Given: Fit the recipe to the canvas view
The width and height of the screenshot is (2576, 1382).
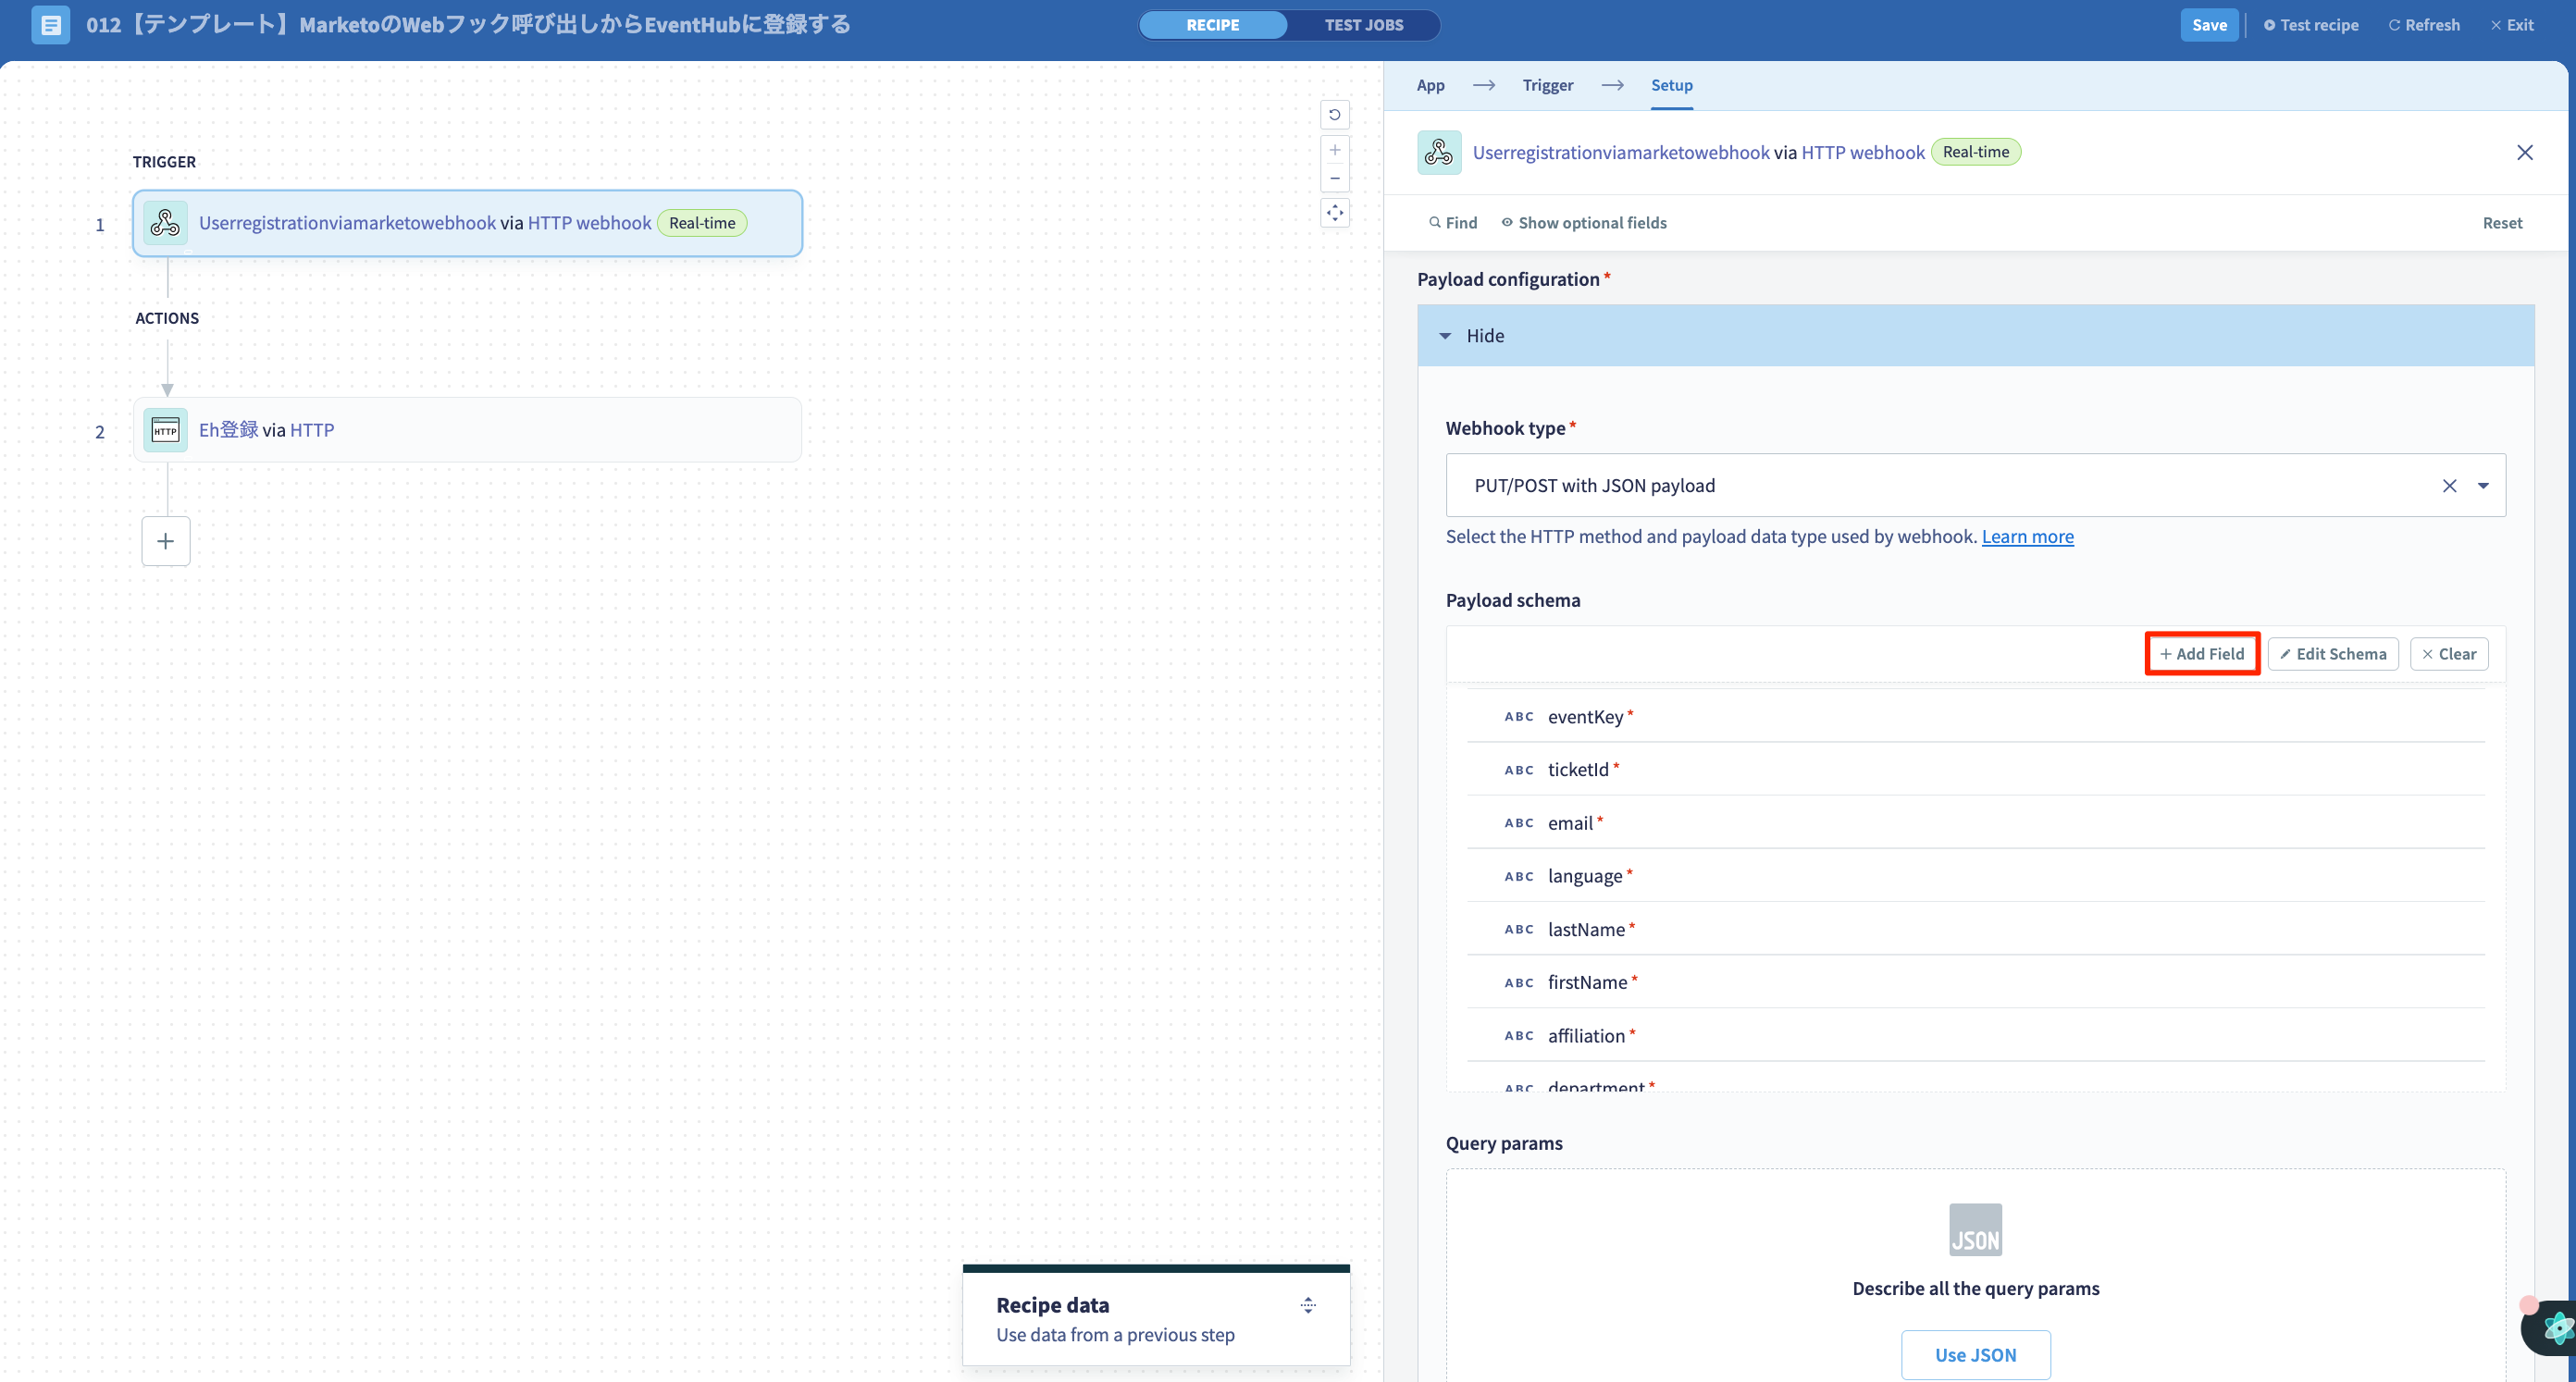Looking at the screenshot, I should [1335, 213].
